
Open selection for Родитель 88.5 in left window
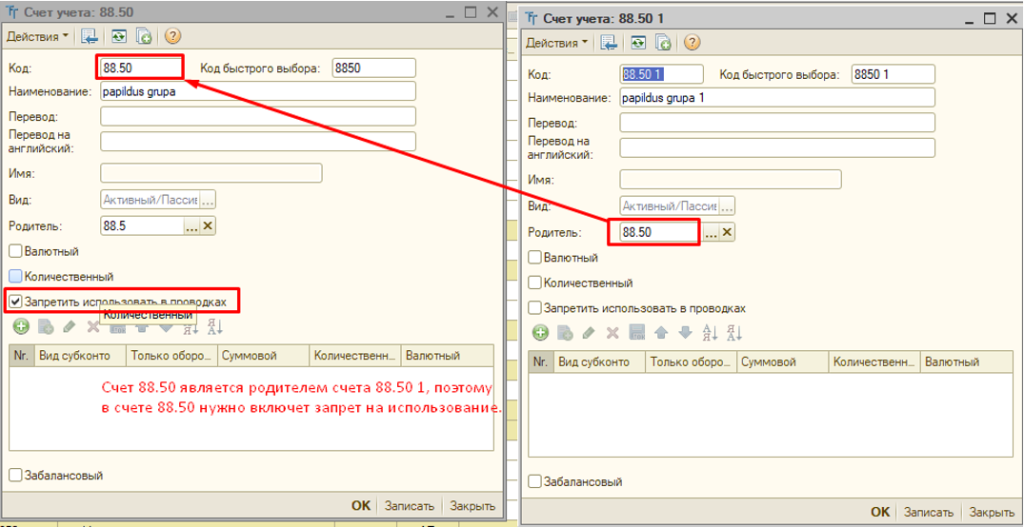click(x=191, y=226)
